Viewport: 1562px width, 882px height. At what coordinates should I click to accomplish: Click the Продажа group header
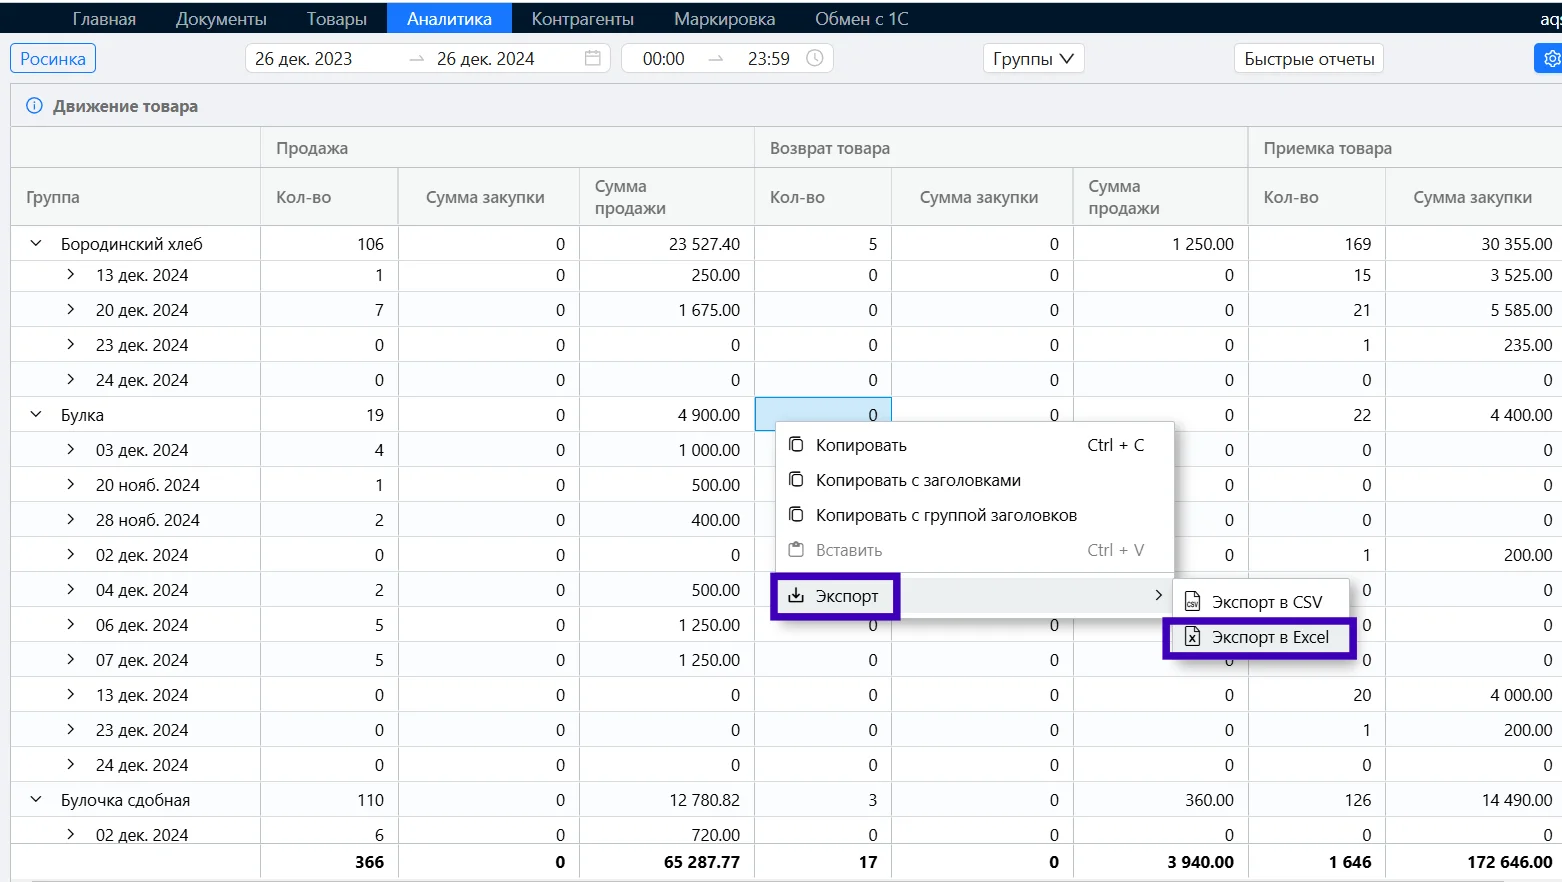pyautogui.click(x=507, y=148)
